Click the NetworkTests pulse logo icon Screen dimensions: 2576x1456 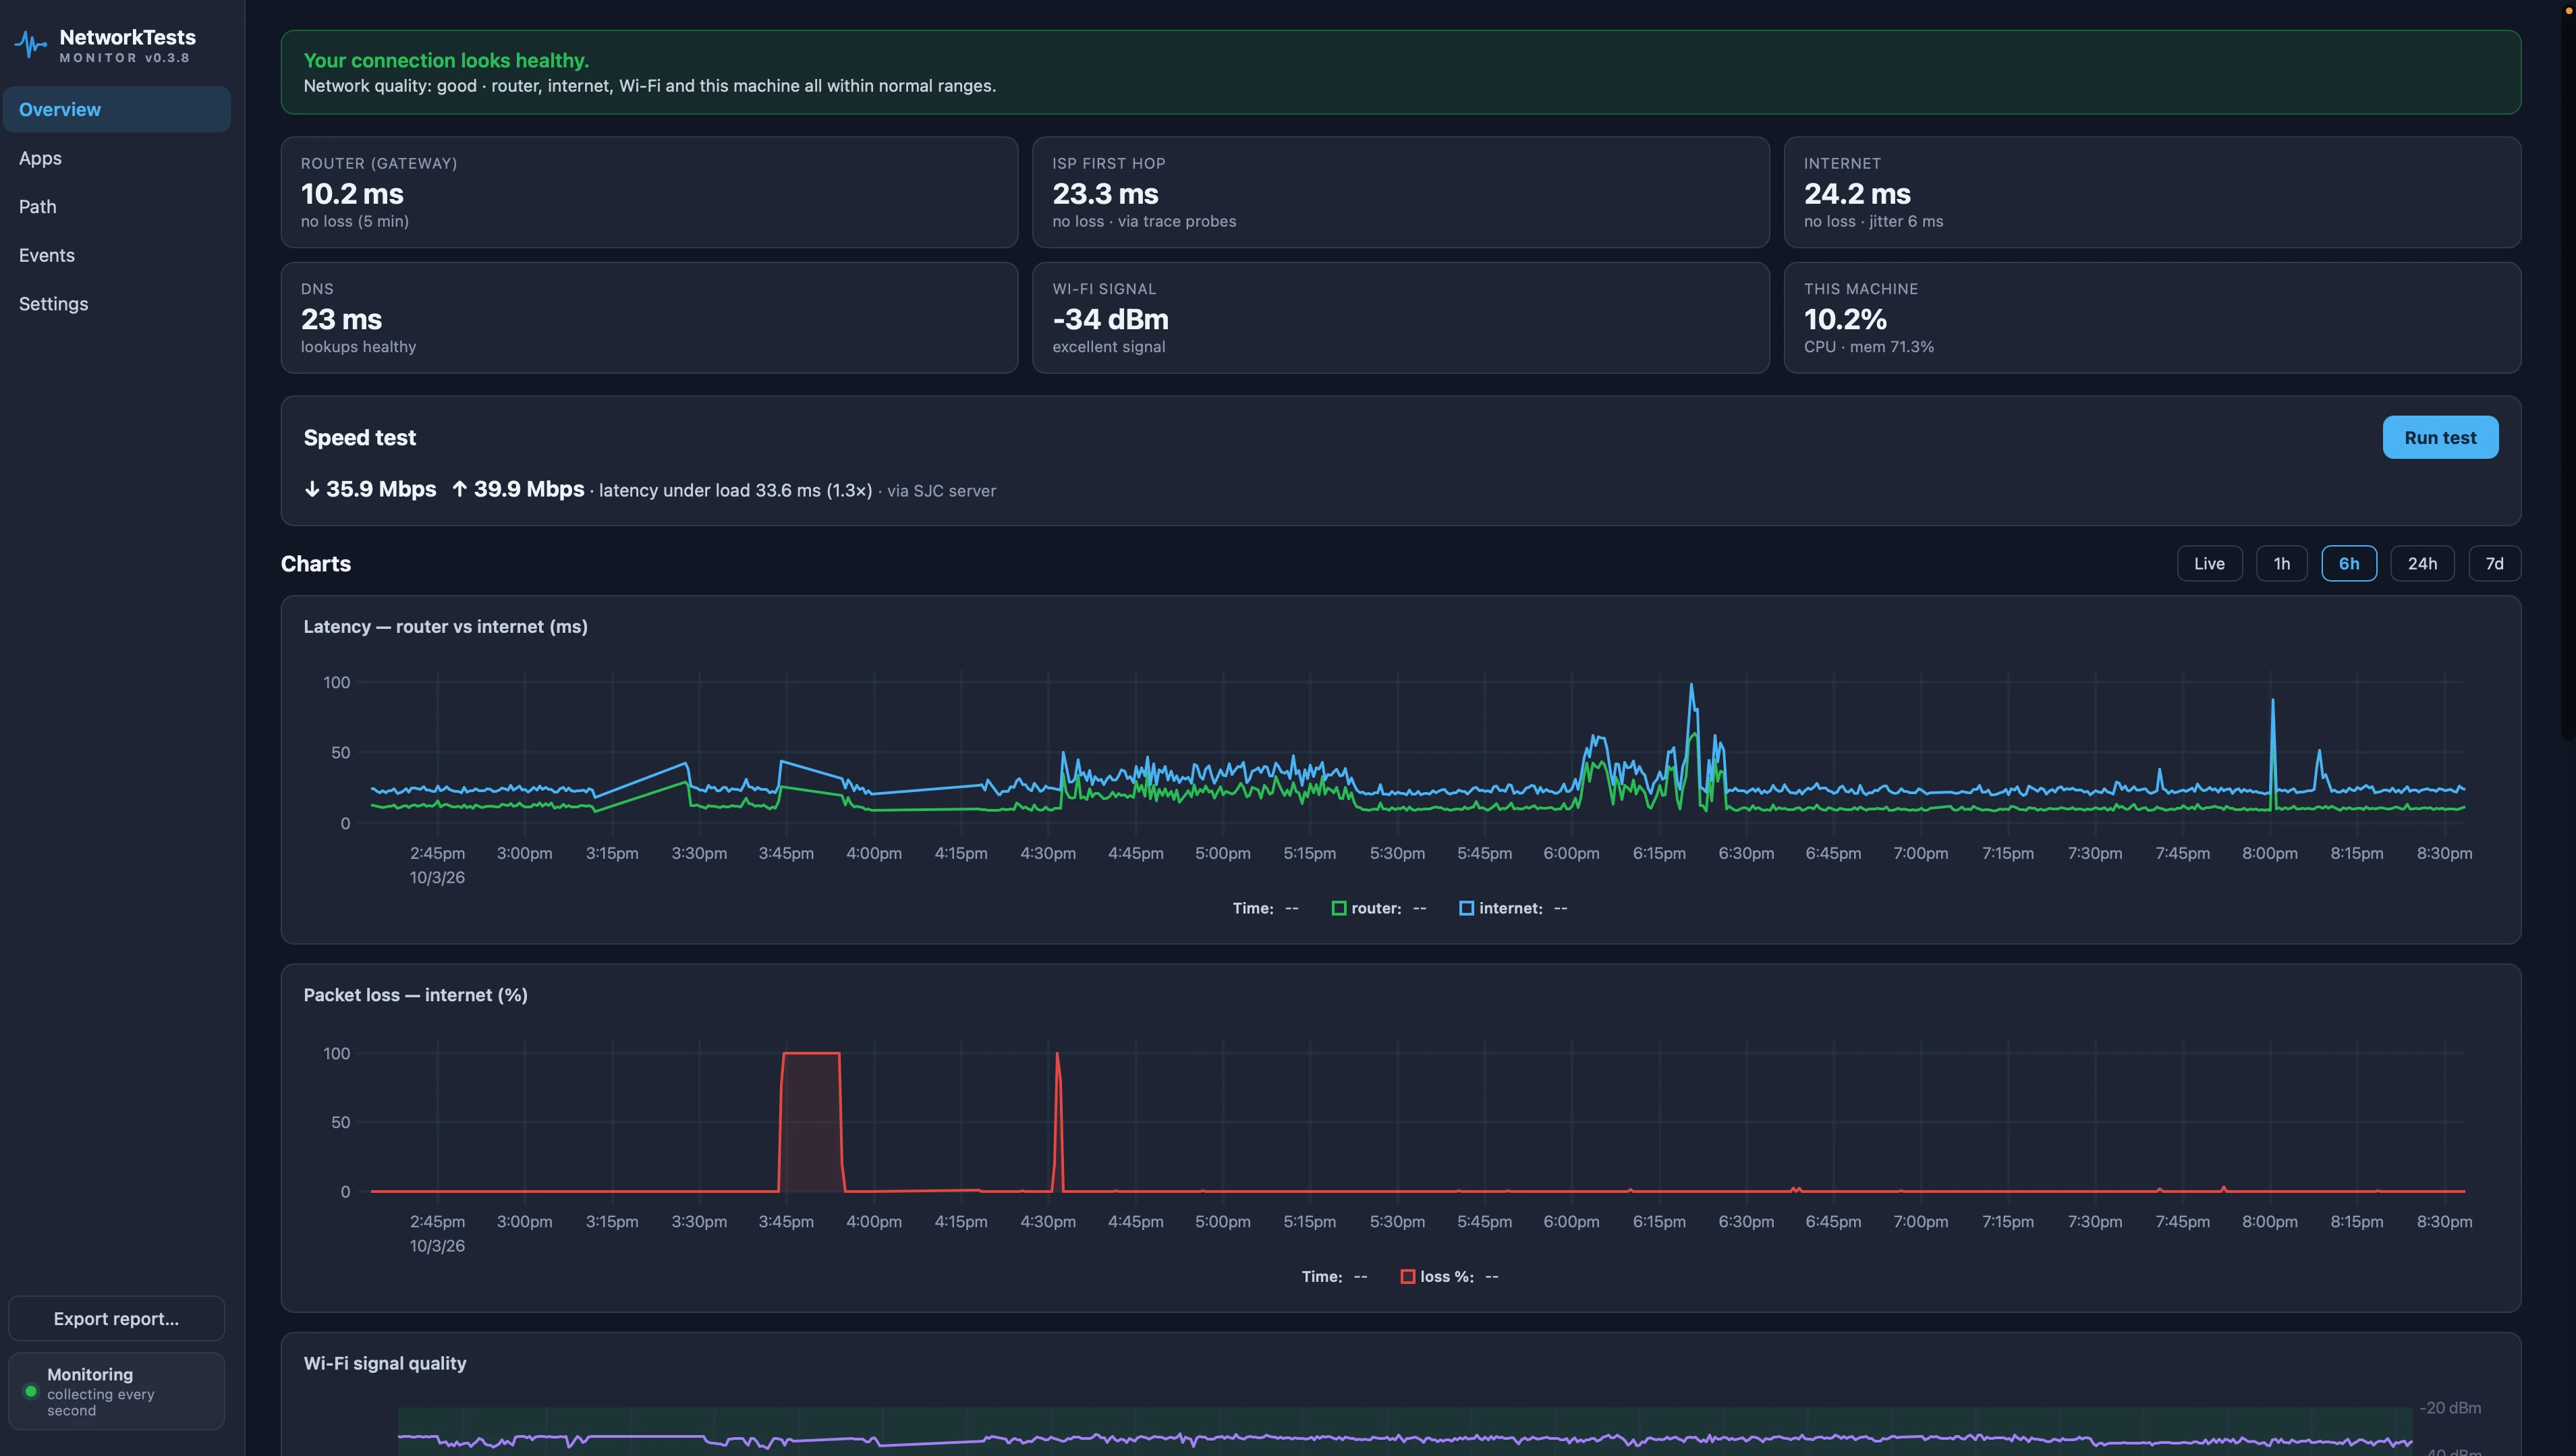(x=31, y=45)
